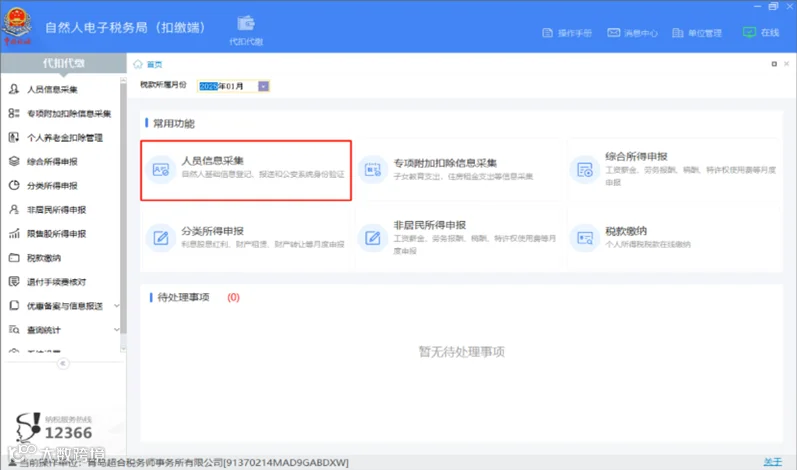Image resolution: width=797 pixels, height=470 pixels.
Task: Click the 关于 link in status bar
Action: tap(773, 462)
